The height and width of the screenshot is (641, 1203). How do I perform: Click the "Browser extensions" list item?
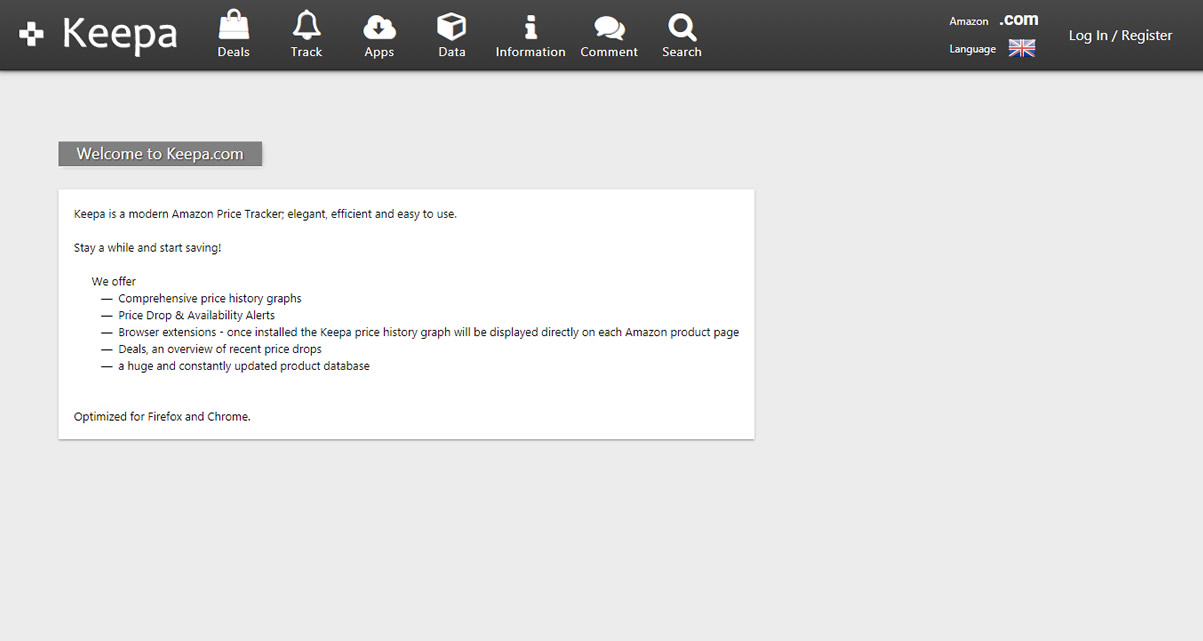point(428,333)
